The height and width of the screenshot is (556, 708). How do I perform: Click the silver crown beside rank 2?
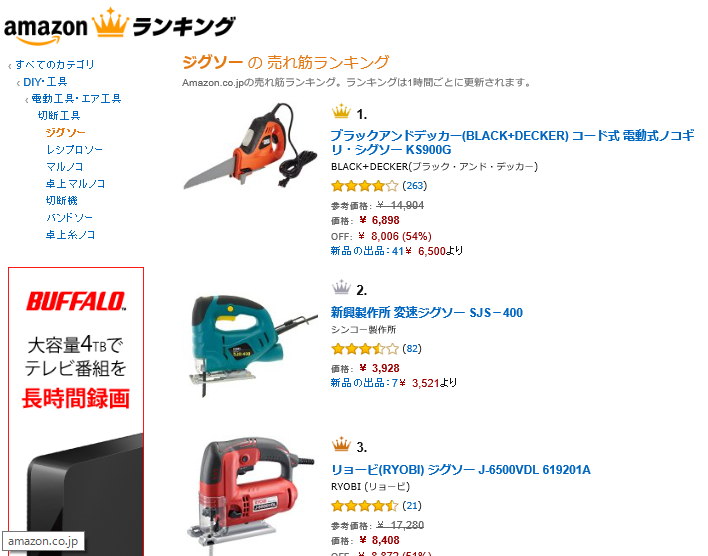tap(341, 287)
